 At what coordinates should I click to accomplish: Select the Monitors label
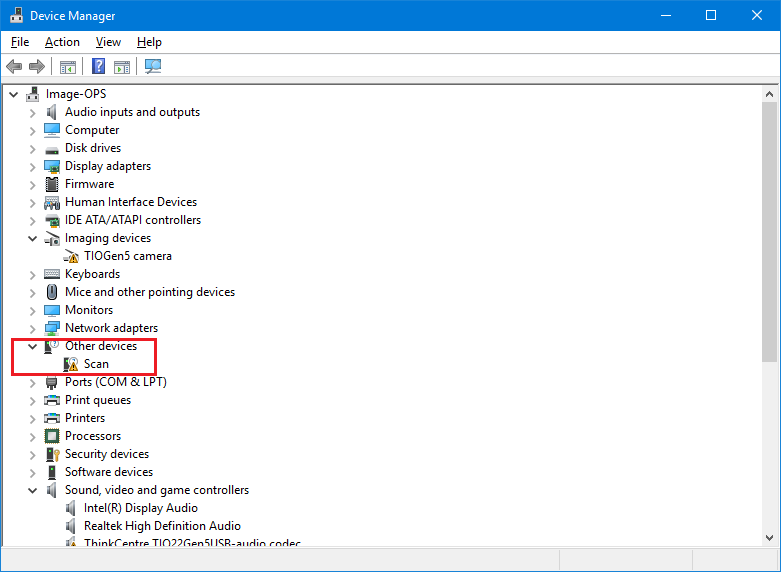[x=89, y=310]
